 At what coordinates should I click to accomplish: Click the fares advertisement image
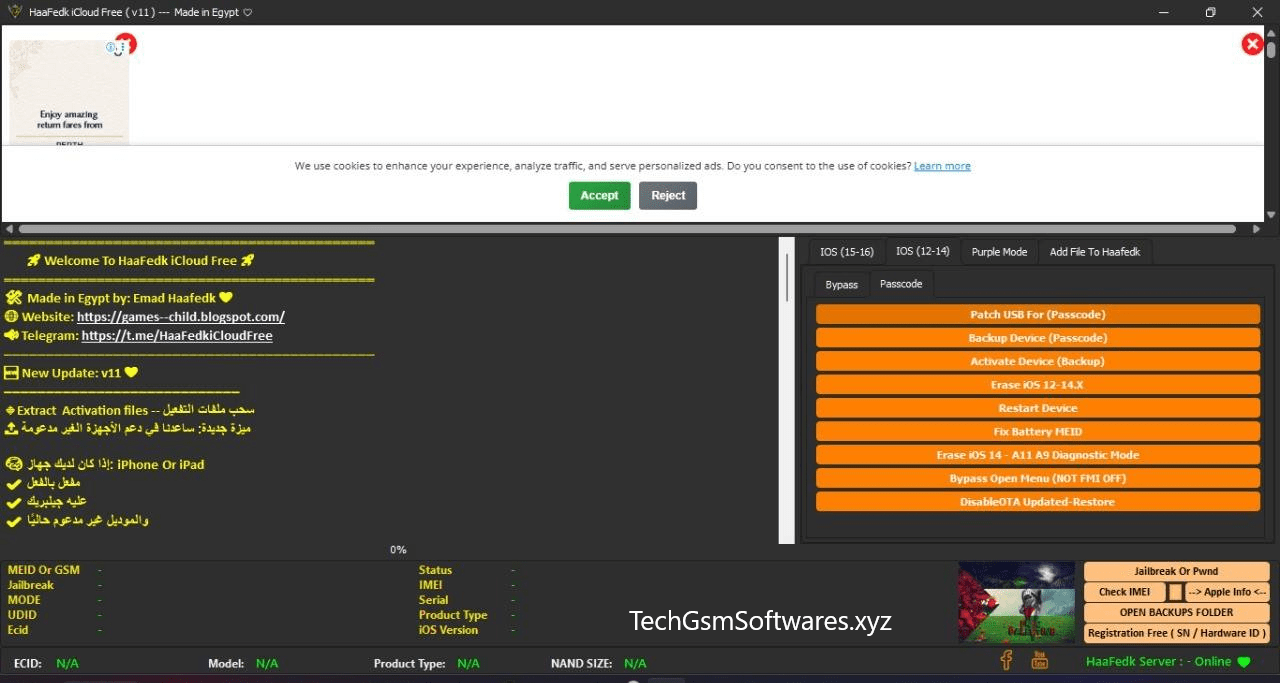(70, 93)
